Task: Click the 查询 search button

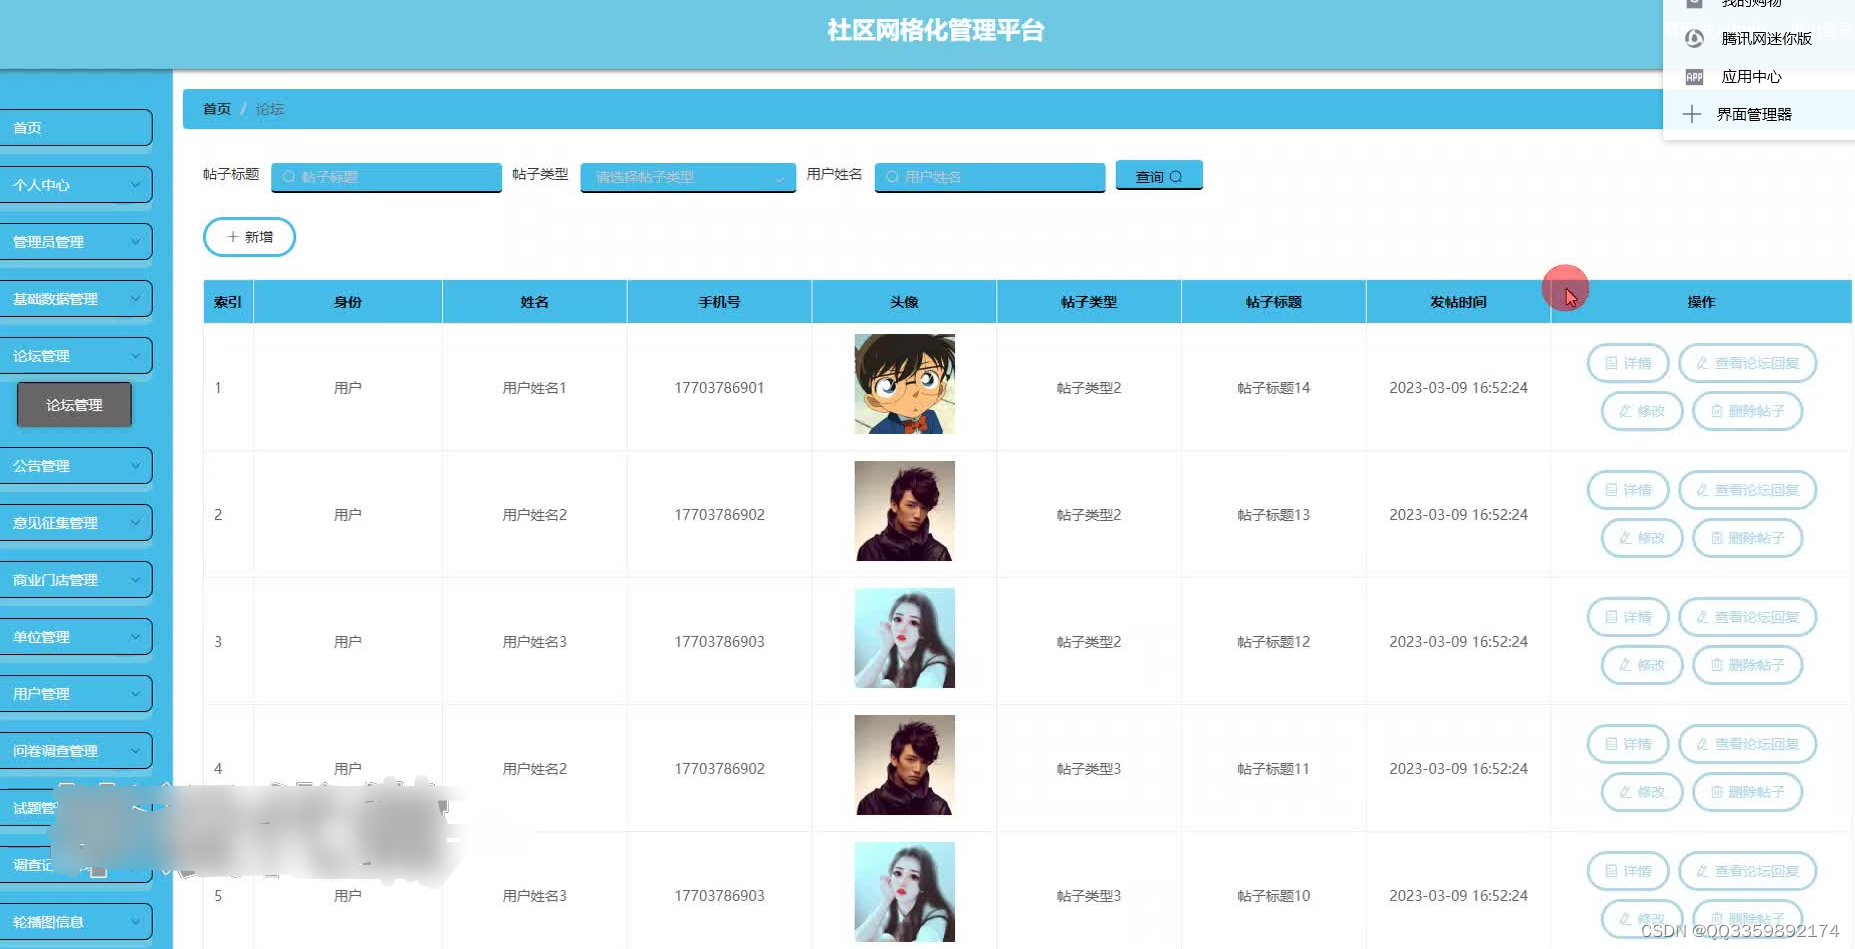Action: click(1159, 176)
